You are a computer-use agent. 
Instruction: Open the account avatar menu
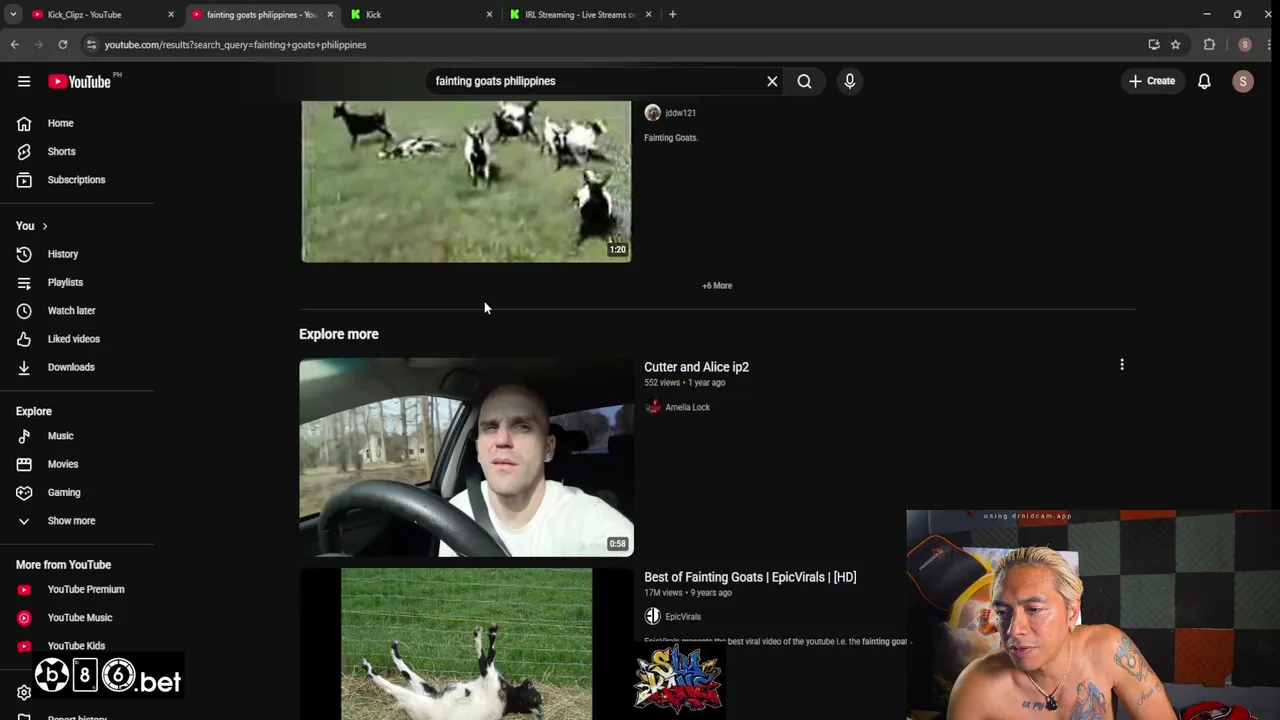click(x=1243, y=81)
